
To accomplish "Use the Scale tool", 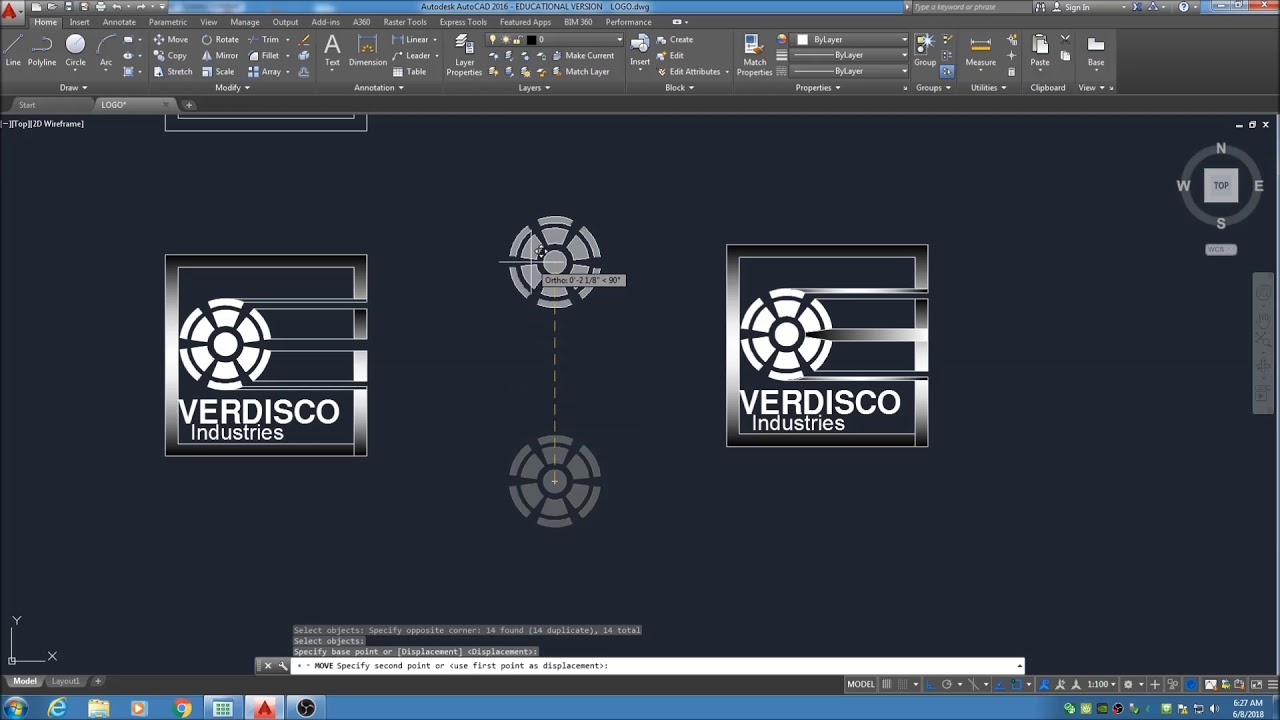I will [x=218, y=72].
